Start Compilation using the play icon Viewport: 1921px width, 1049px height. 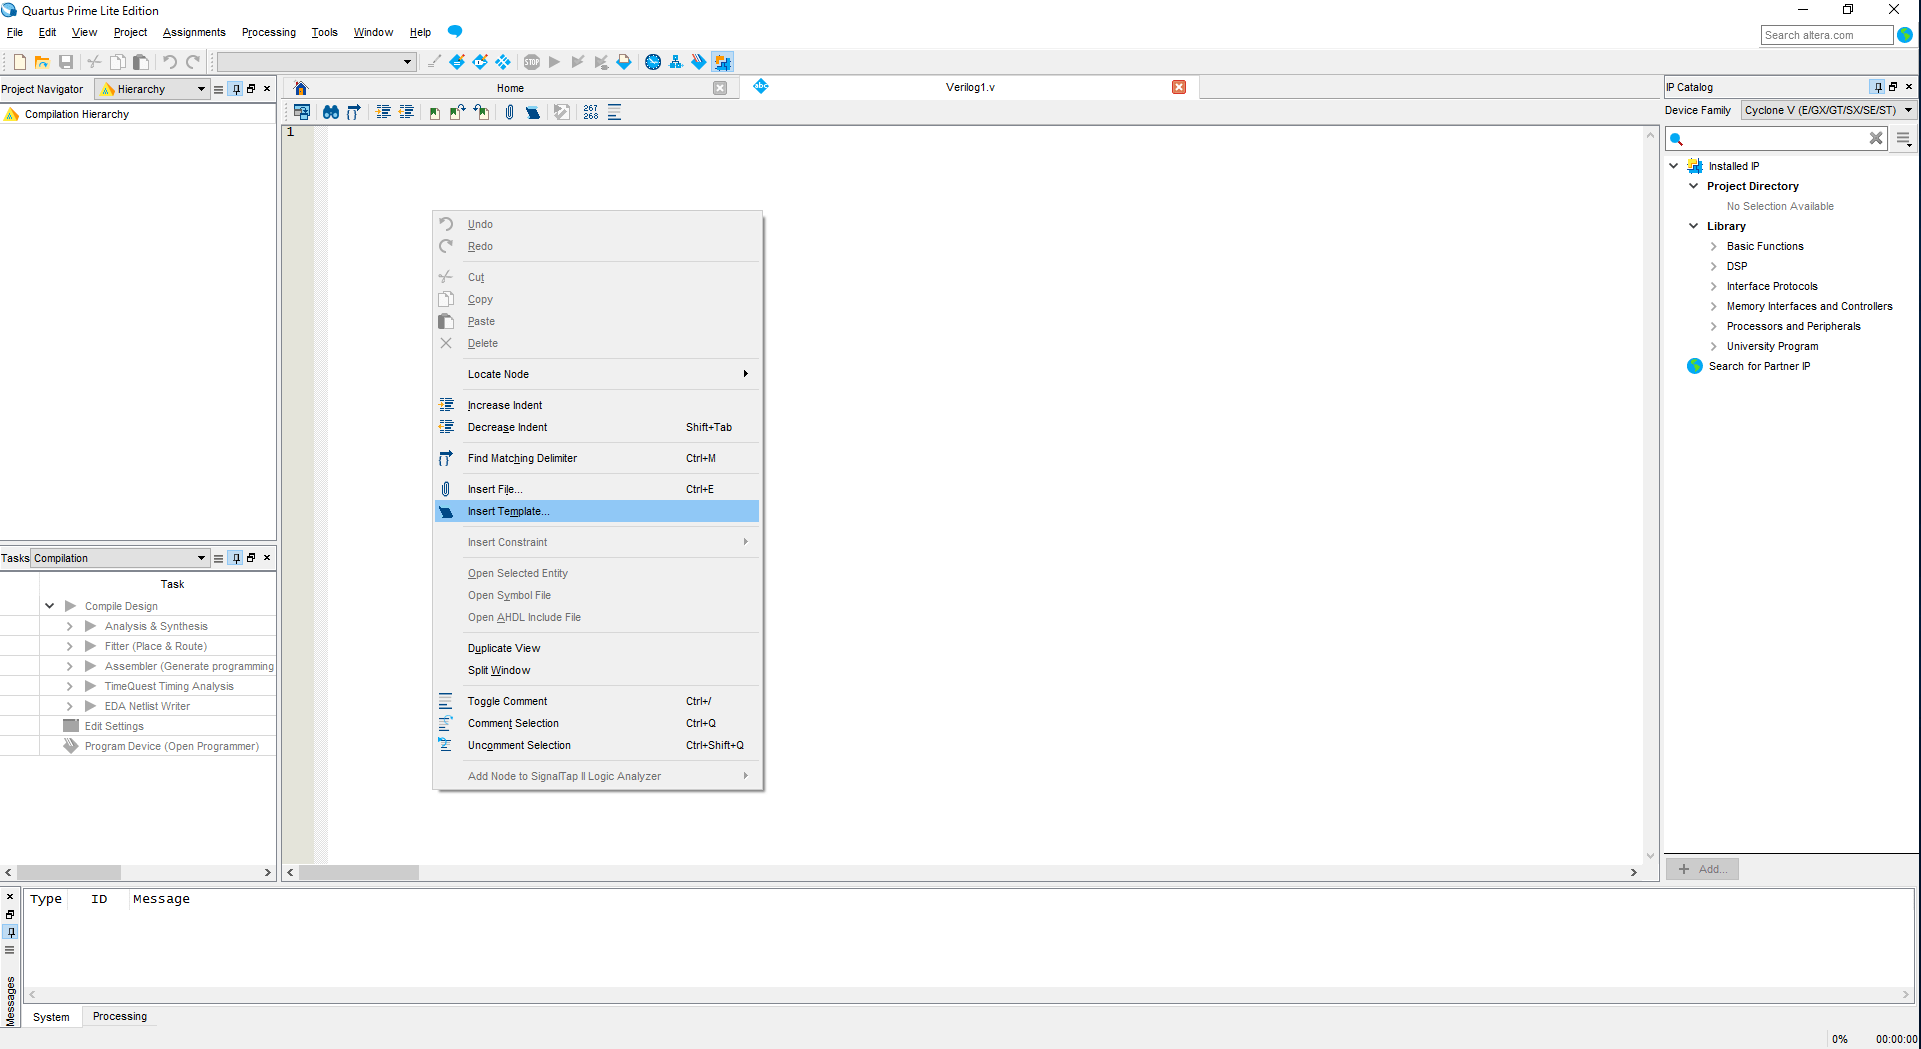click(x=555, y=62)
